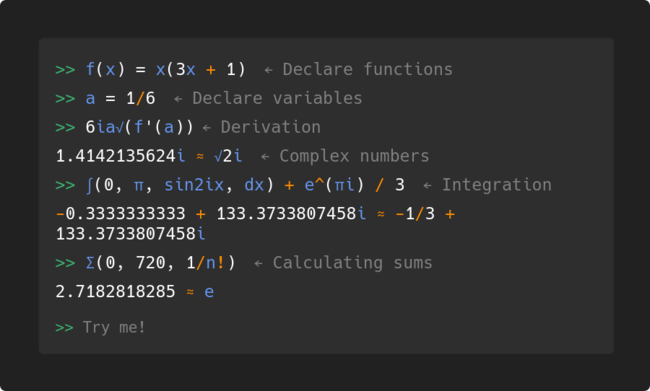Select the 2.7182818285 ≈ e result
Viewport: 650px width, 391px height.
[135, 291]
